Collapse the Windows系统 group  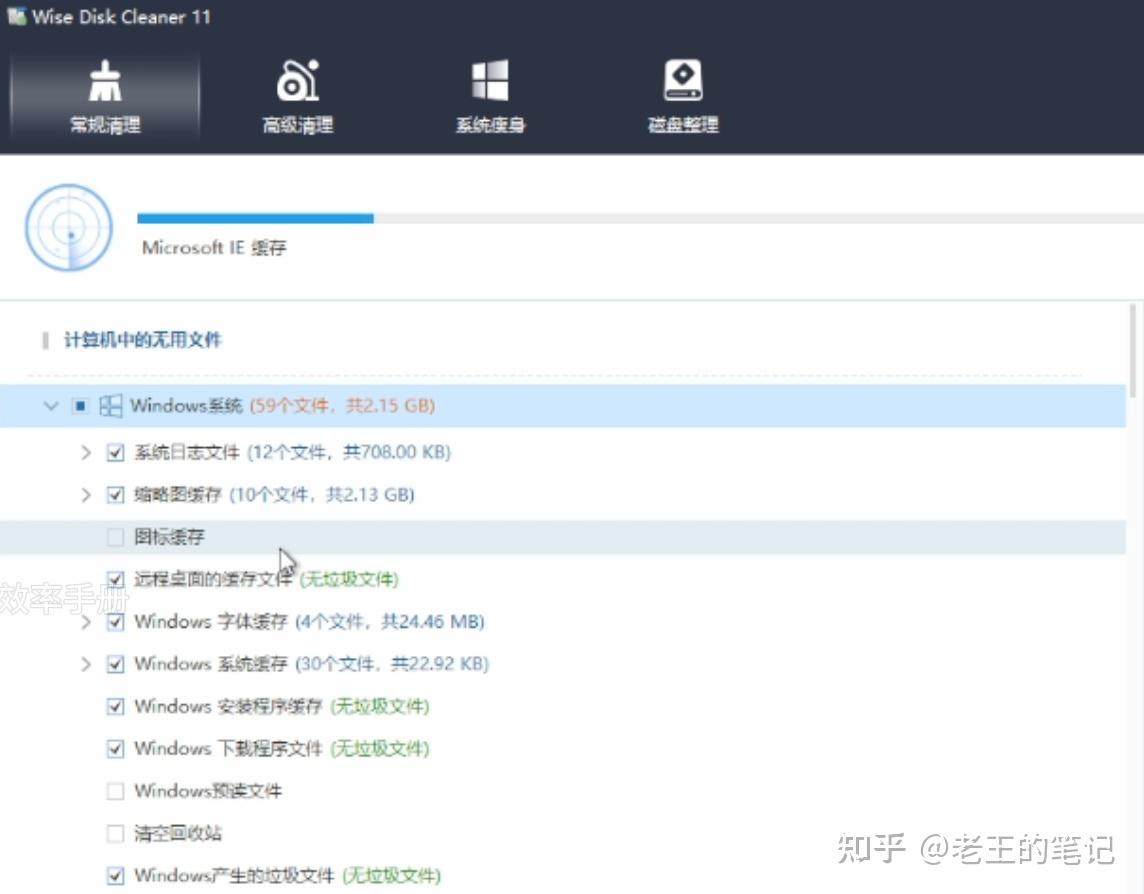coord(50,405)
